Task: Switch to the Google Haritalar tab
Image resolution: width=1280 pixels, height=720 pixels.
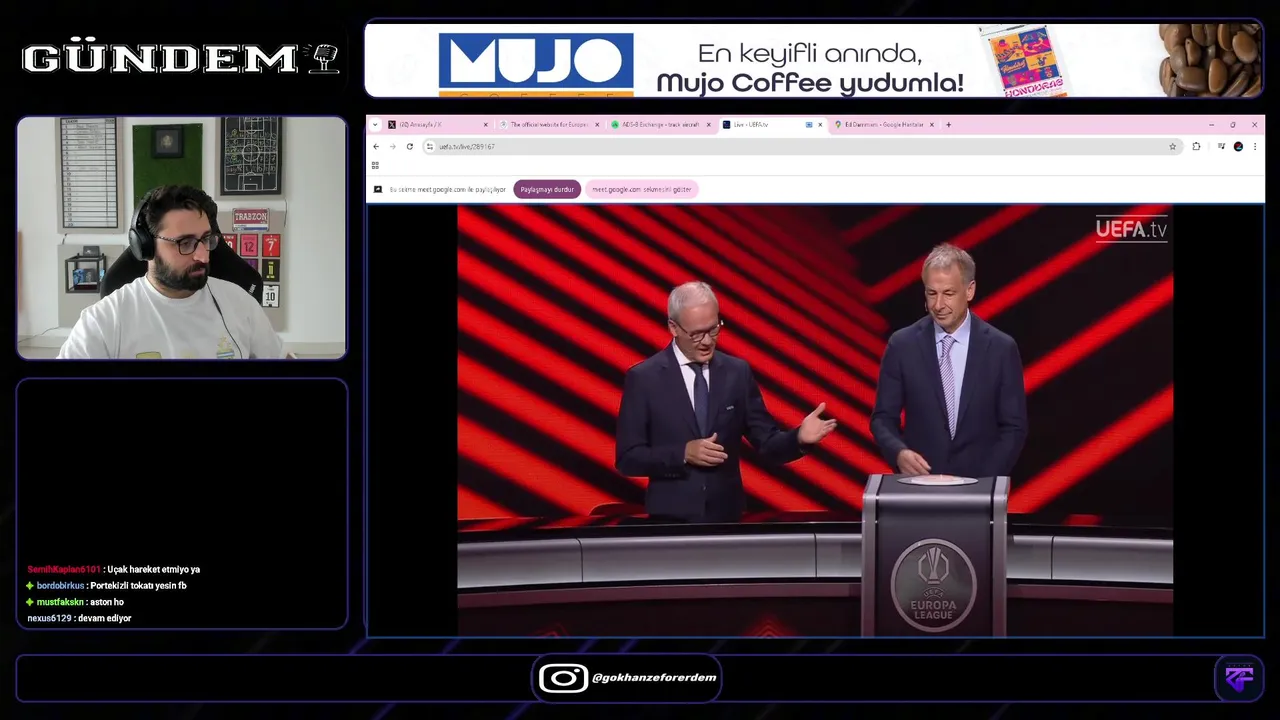Action: click(884, 125)
